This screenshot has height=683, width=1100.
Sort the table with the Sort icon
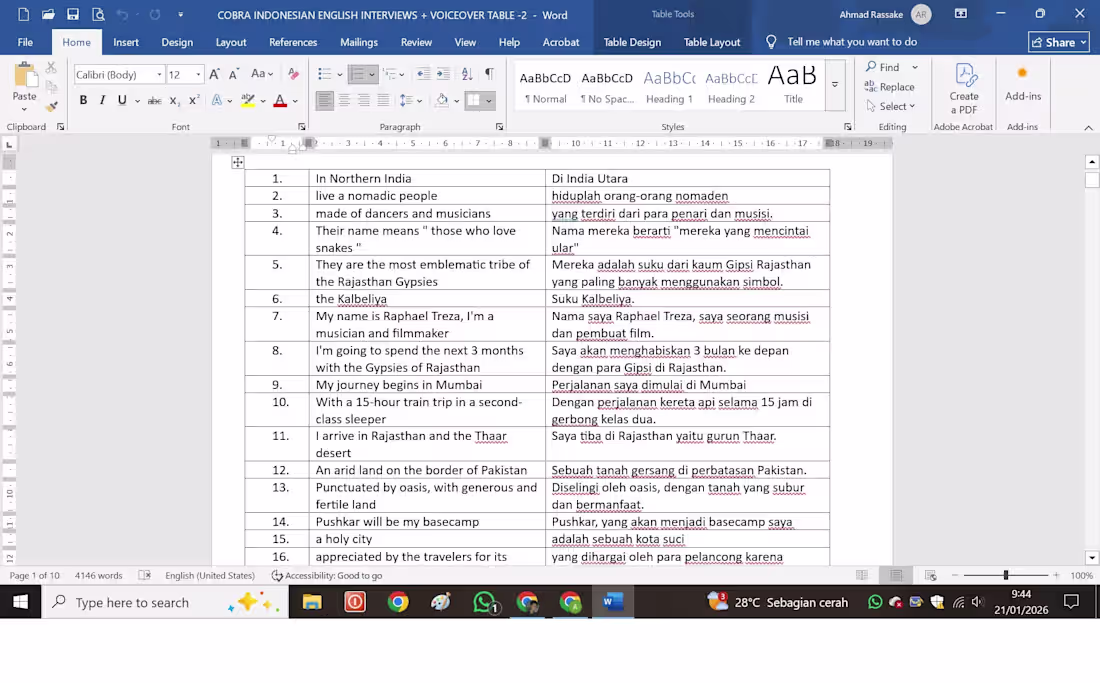pyautogui.click(x=467, y=74)
